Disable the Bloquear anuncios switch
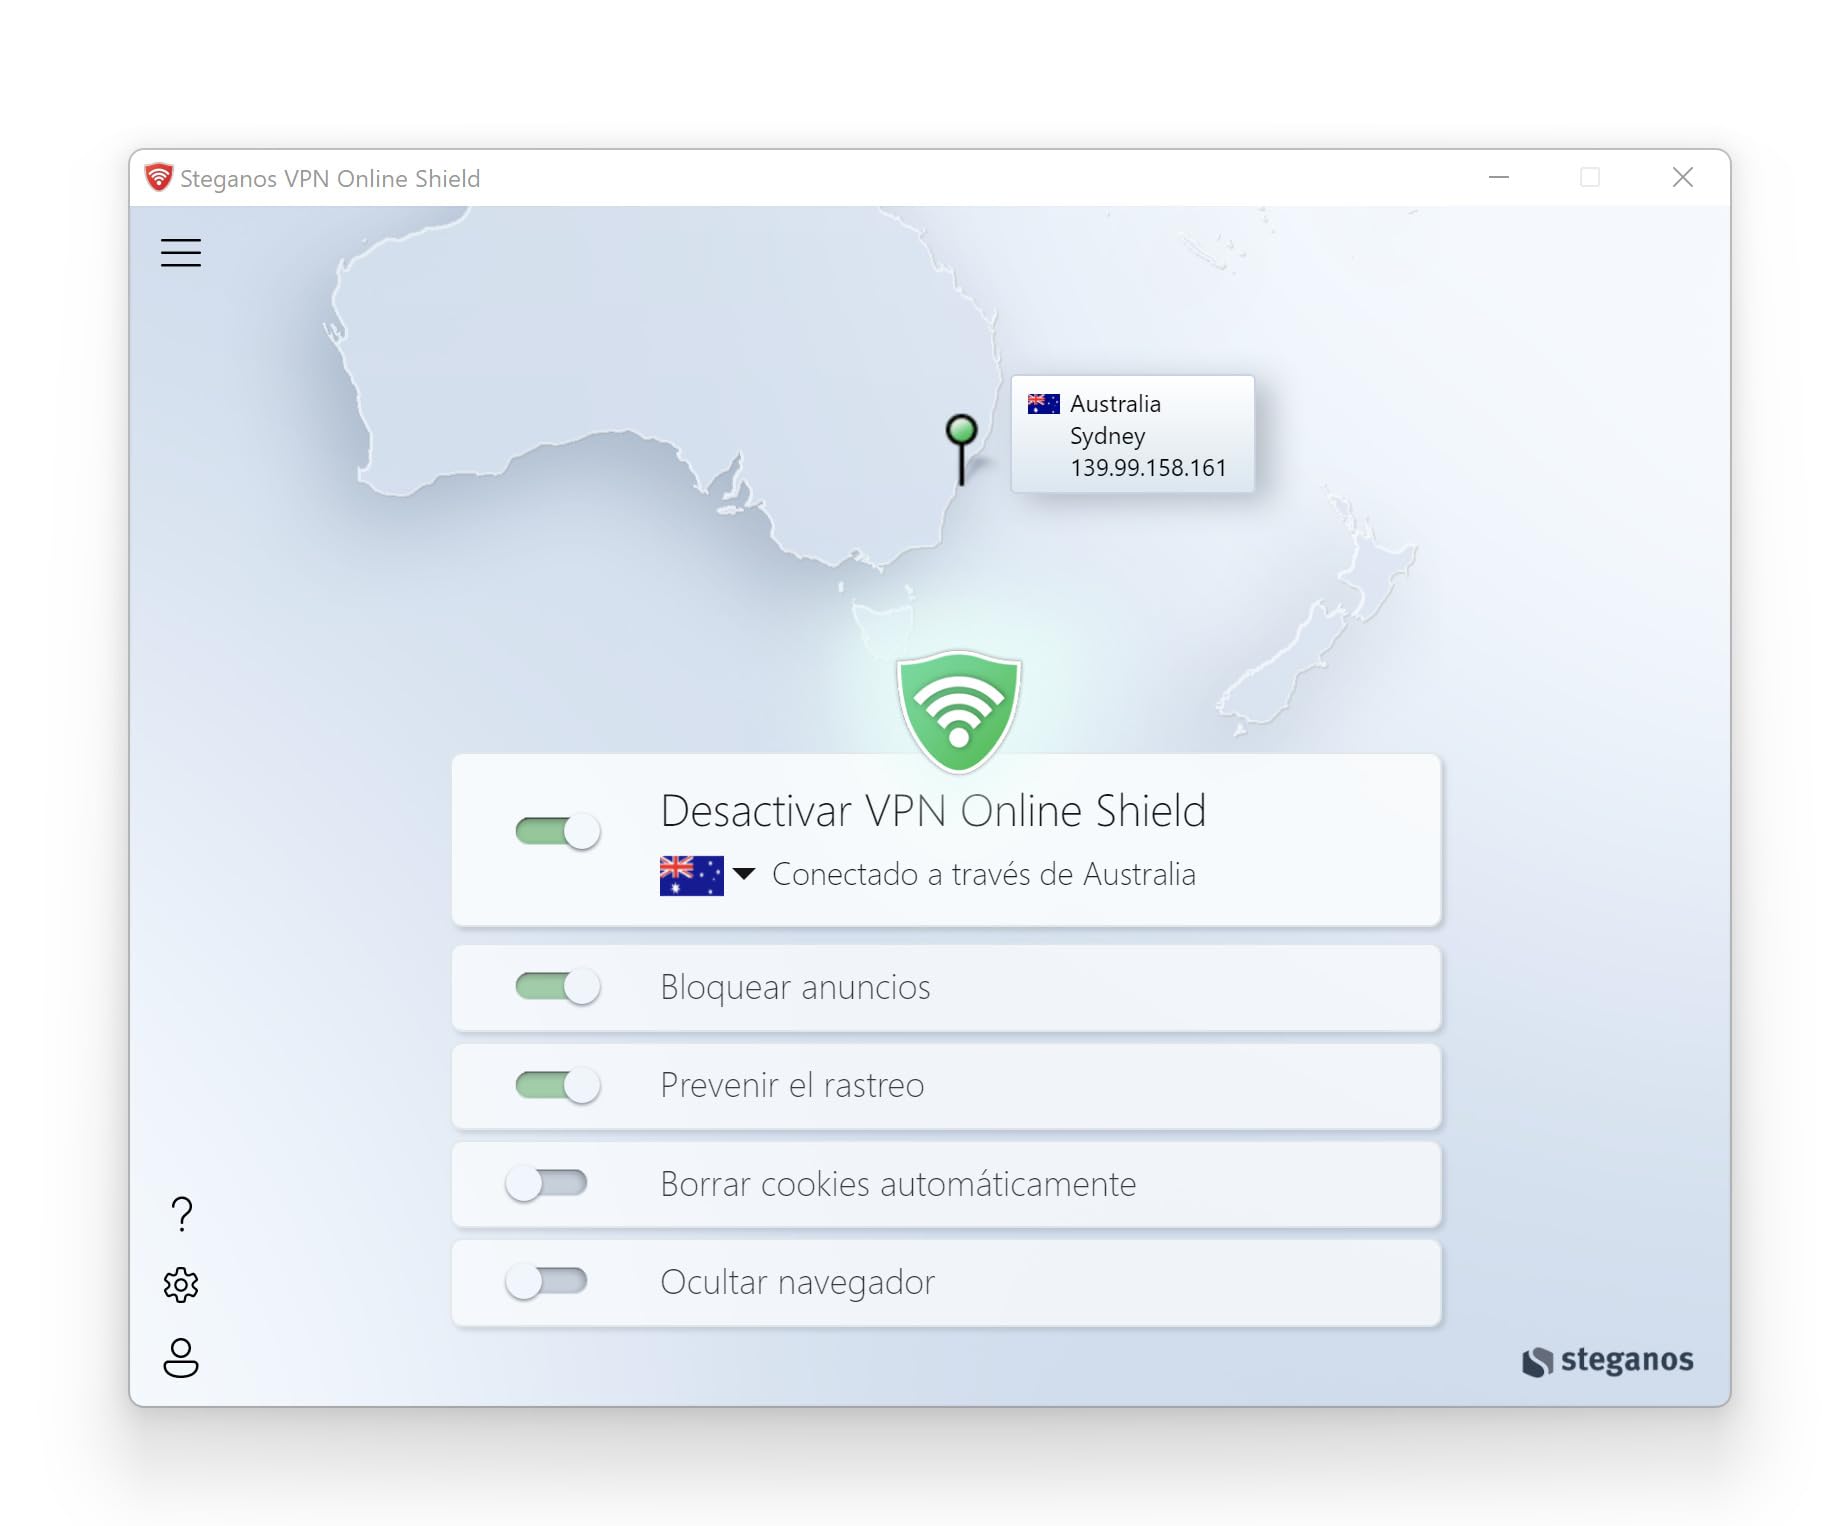 click(558, 987)
